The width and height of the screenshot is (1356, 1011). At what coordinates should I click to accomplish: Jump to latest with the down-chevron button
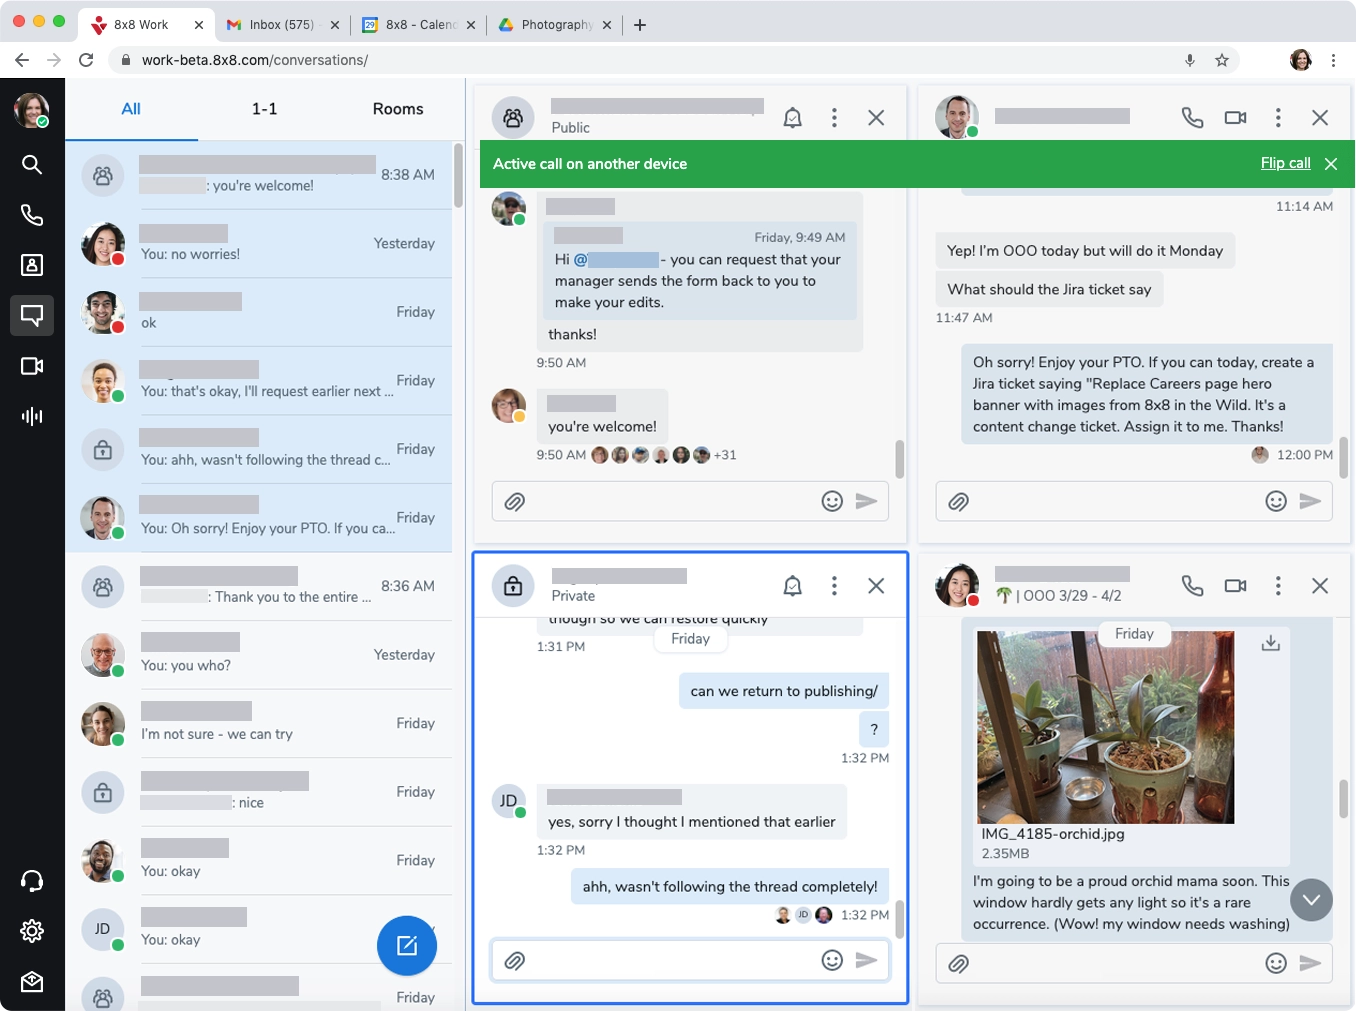[x=1311, y=900]
